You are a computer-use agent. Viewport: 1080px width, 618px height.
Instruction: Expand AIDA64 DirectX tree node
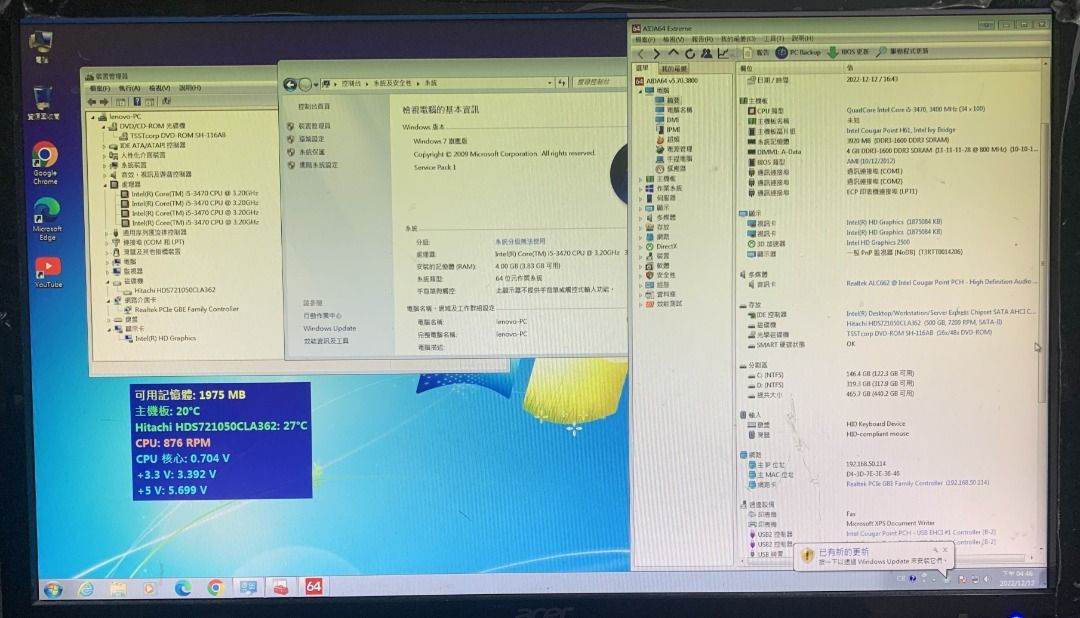pyautogui.click(x=641, y=247)
